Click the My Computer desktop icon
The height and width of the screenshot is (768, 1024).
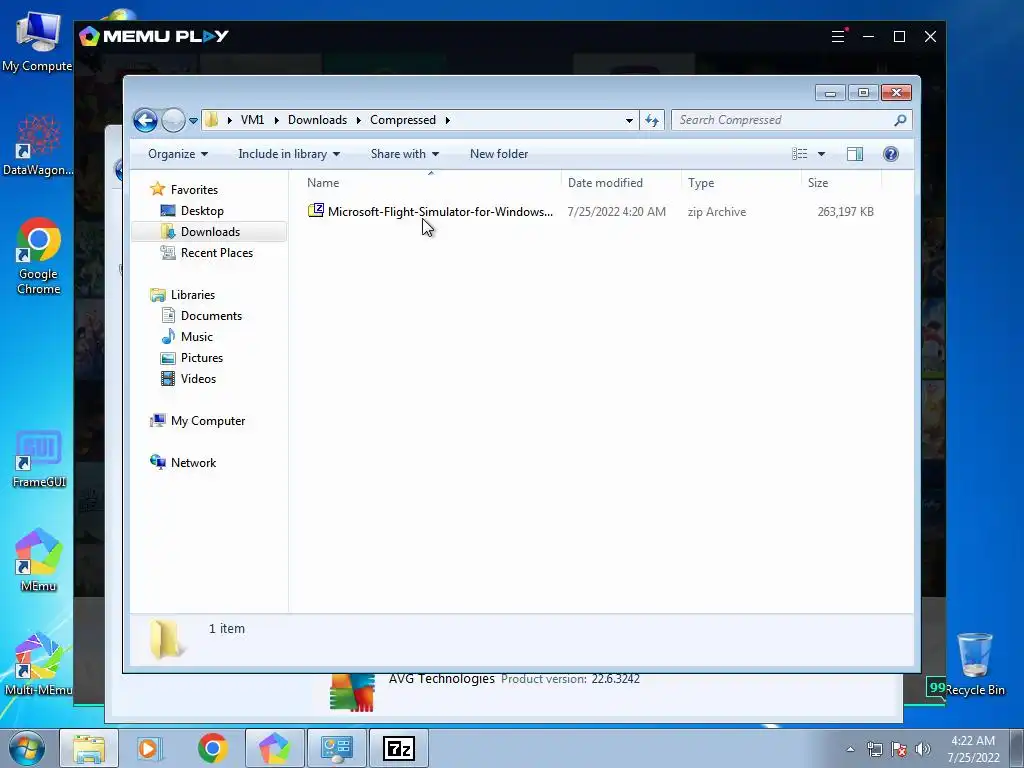pos(37,40)
